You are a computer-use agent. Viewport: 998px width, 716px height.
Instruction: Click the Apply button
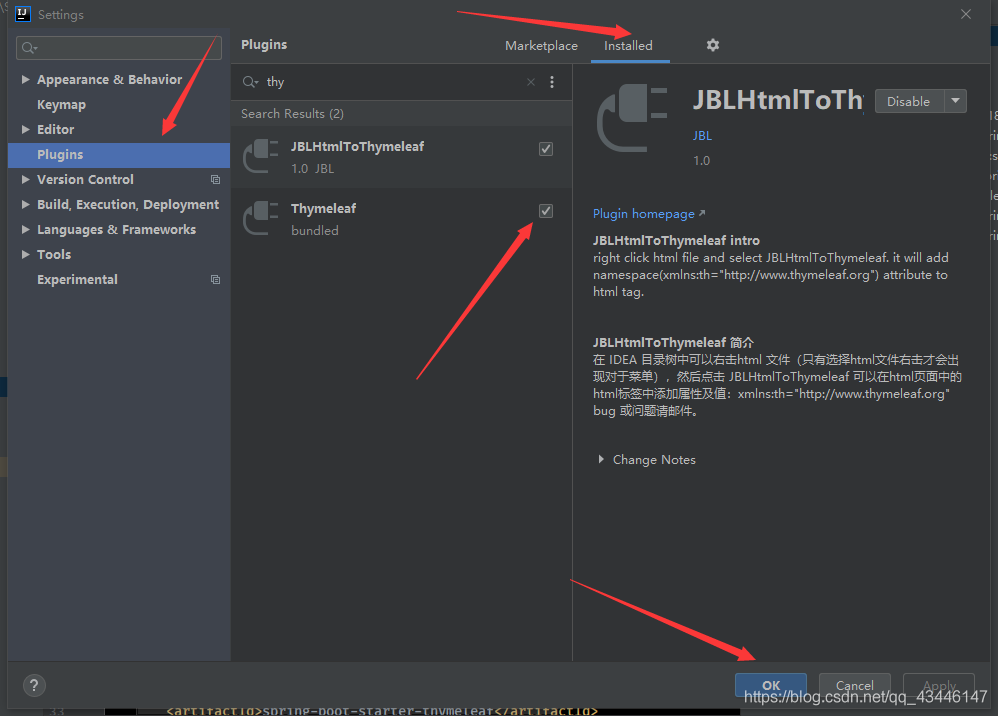pyautogui.click(x=939, y=685)
